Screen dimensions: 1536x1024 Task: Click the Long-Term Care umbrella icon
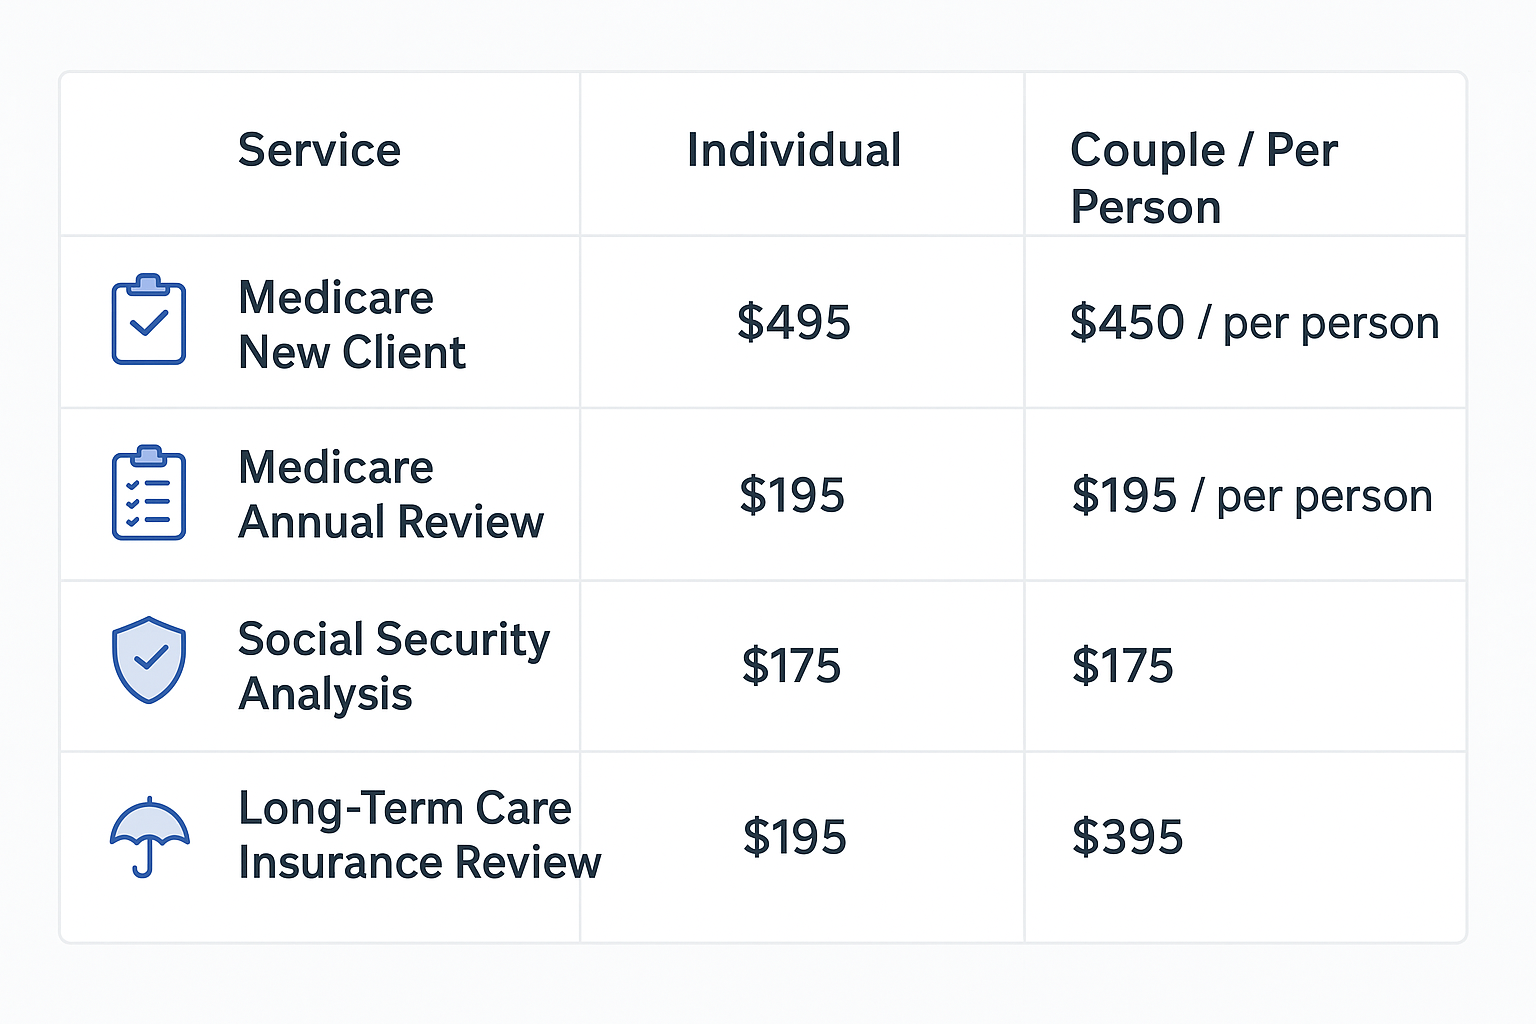pos(149,837)
